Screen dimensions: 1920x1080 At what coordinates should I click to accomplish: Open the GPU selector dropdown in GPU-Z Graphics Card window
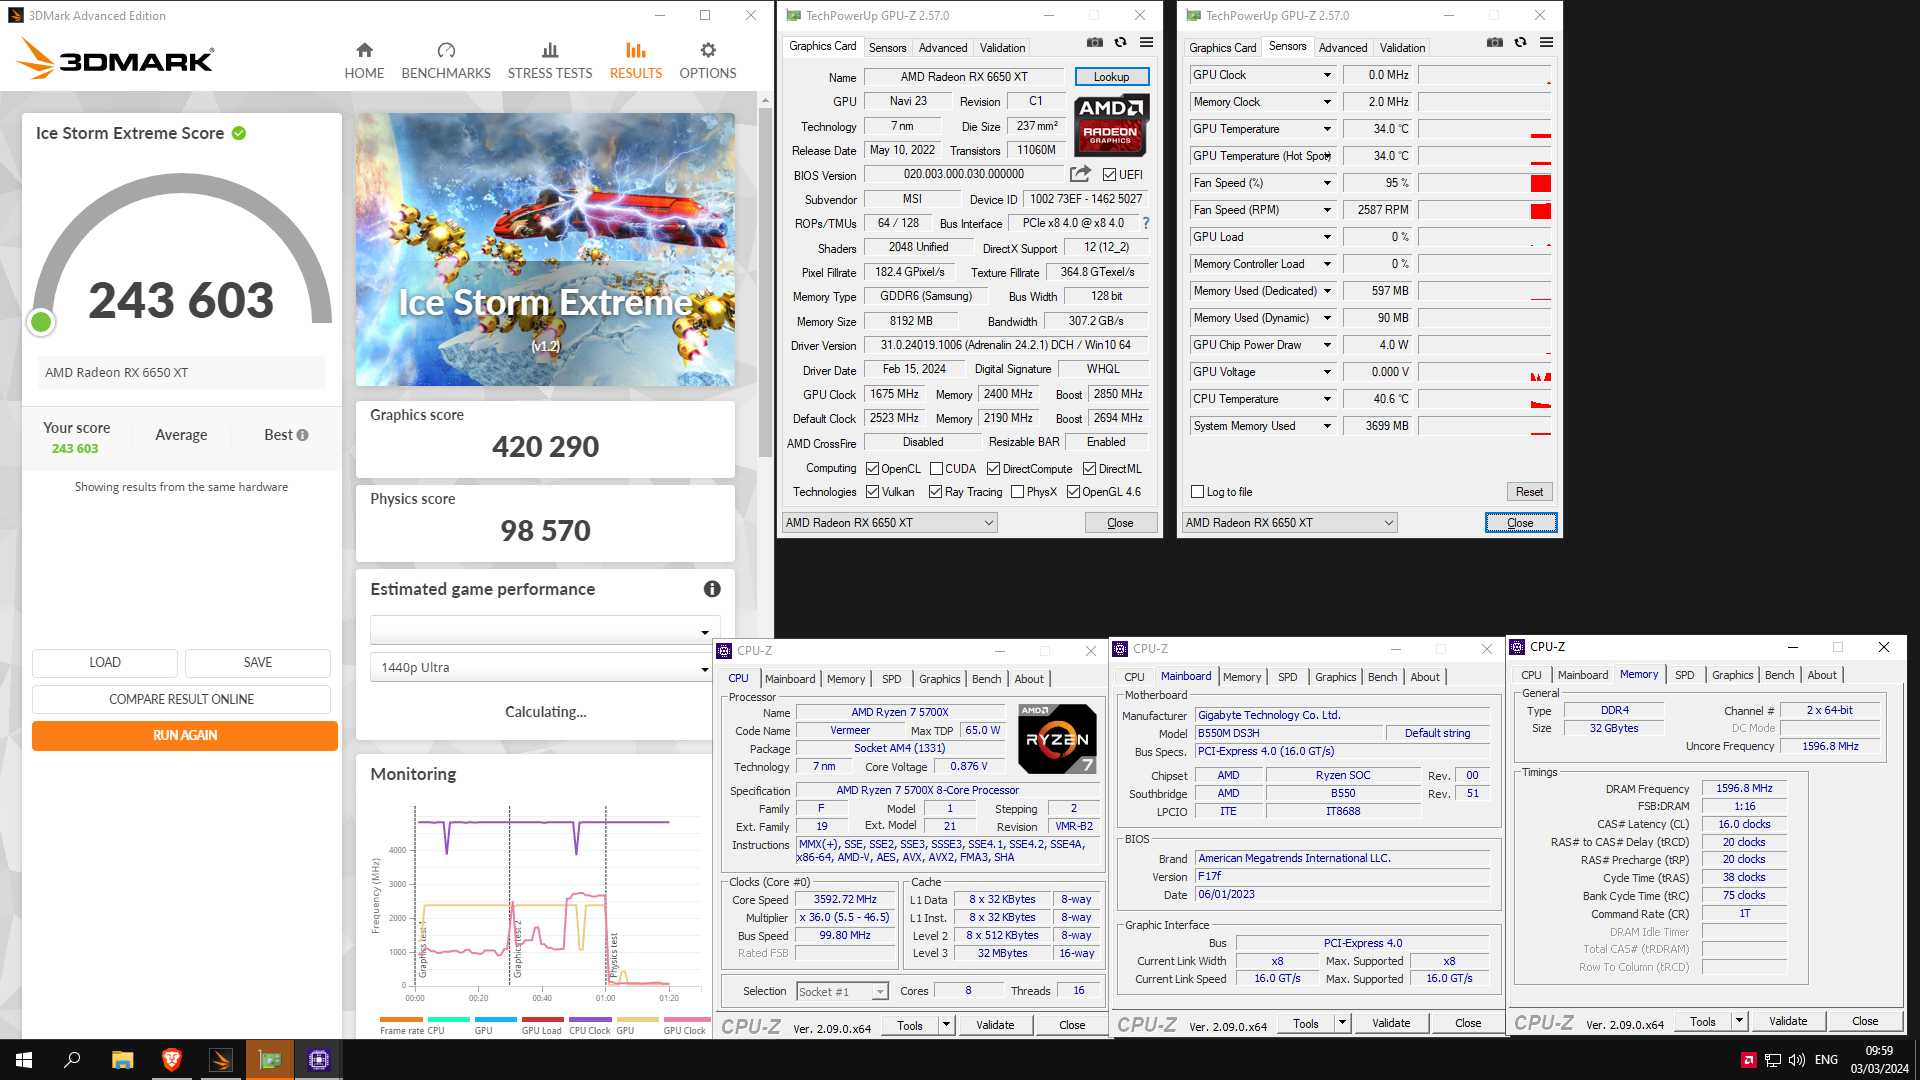[x=889, y=523]
